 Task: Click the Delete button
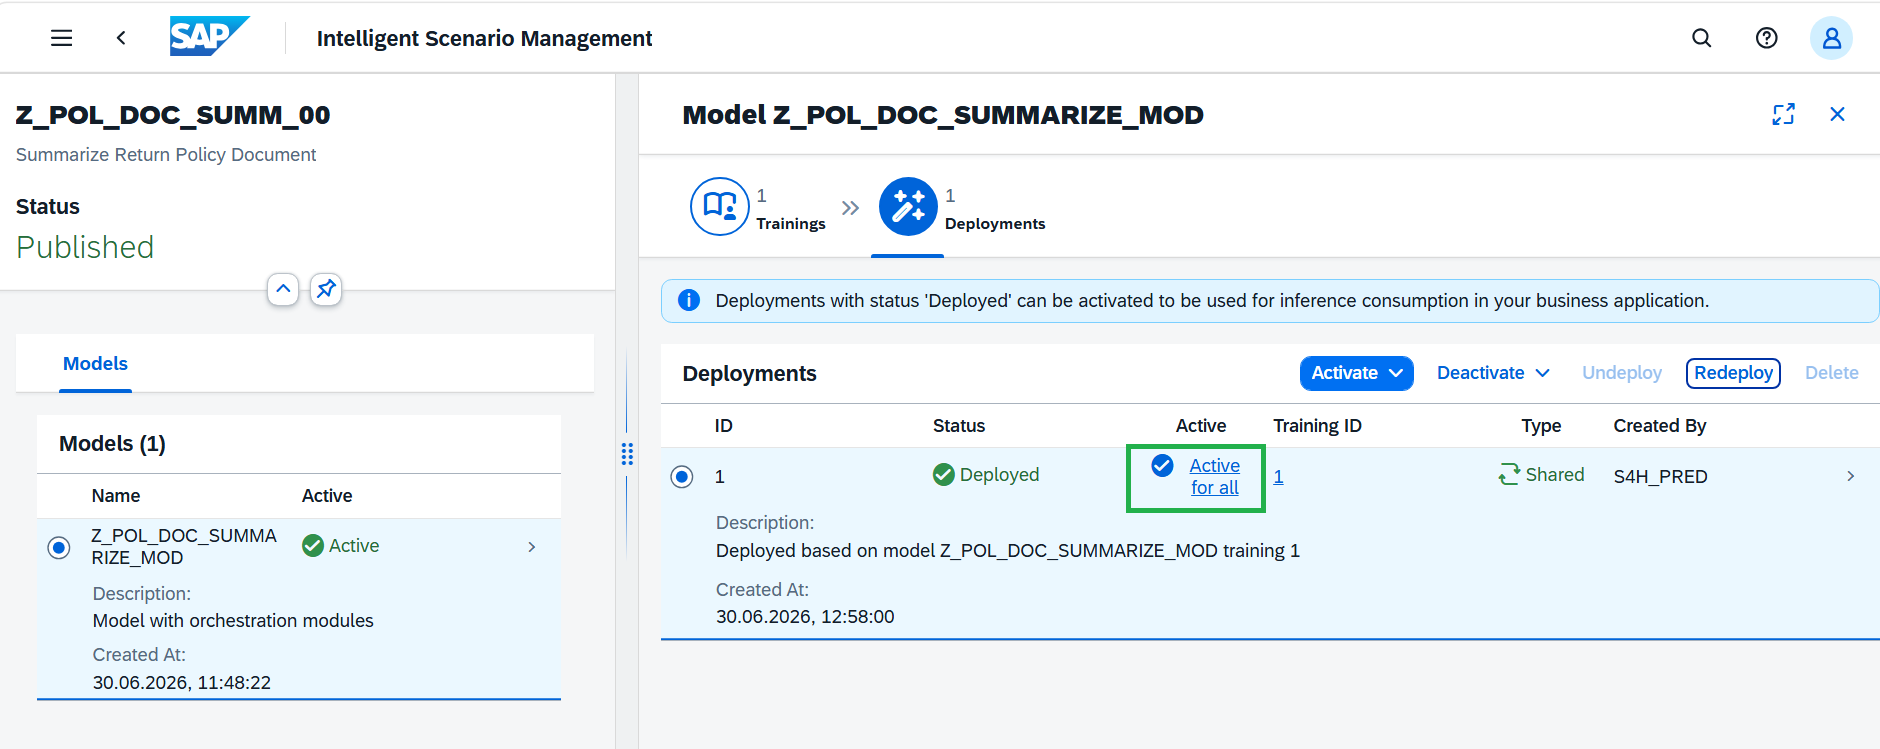[1831, 373]
